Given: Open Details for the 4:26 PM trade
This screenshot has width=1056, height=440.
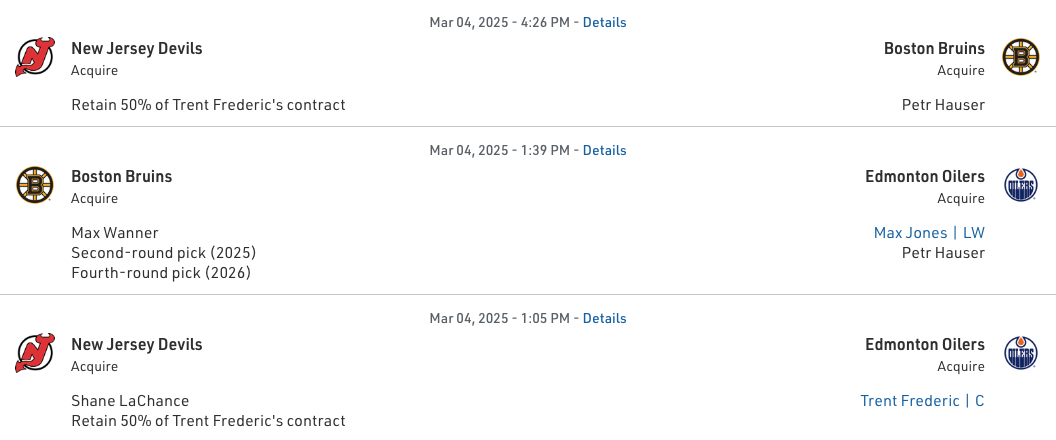Looking at the screenshot, I should tap(604, 22).
